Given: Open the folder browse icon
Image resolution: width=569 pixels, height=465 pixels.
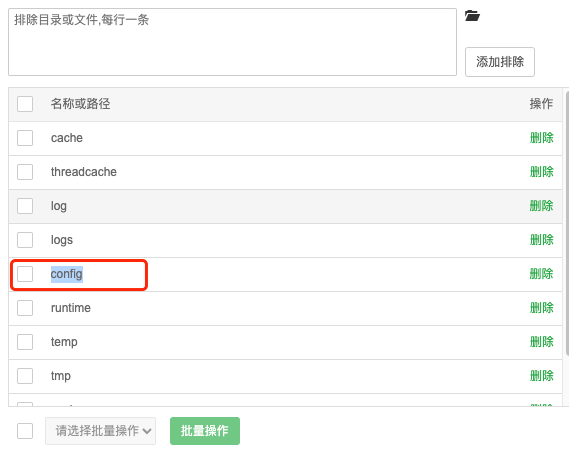Looking at the screenshot, I should pos(472,16).
